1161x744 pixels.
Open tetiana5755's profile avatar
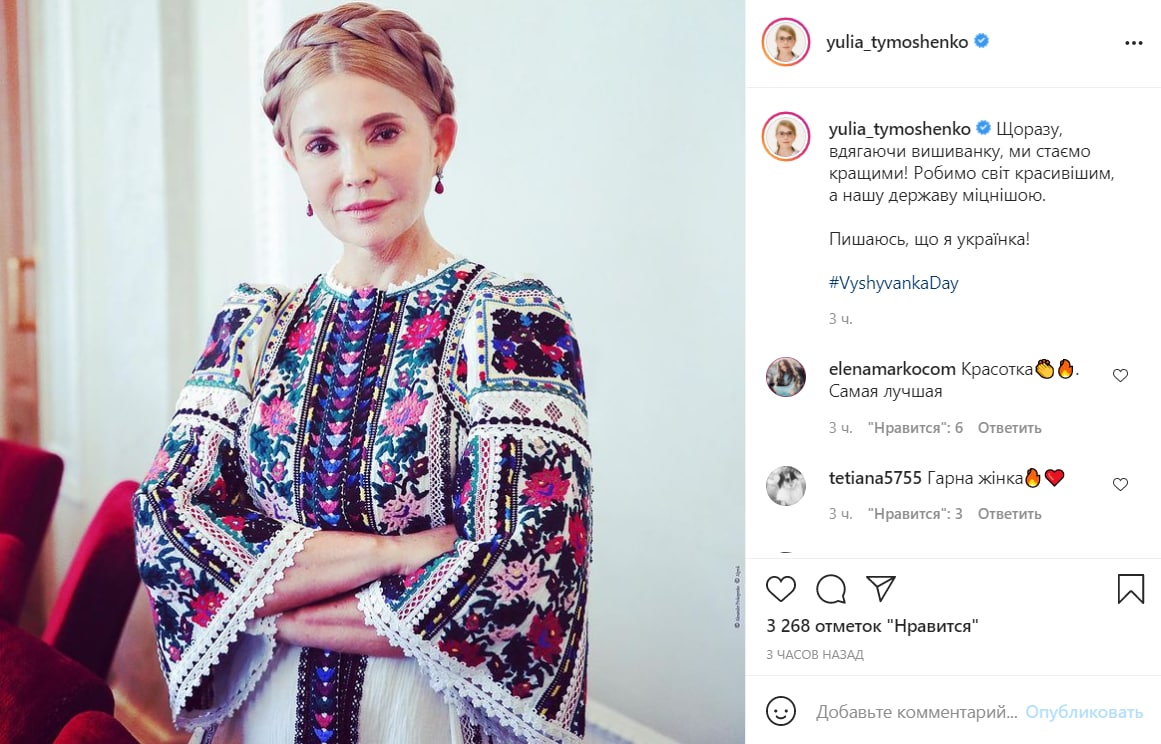coord(786,486)
